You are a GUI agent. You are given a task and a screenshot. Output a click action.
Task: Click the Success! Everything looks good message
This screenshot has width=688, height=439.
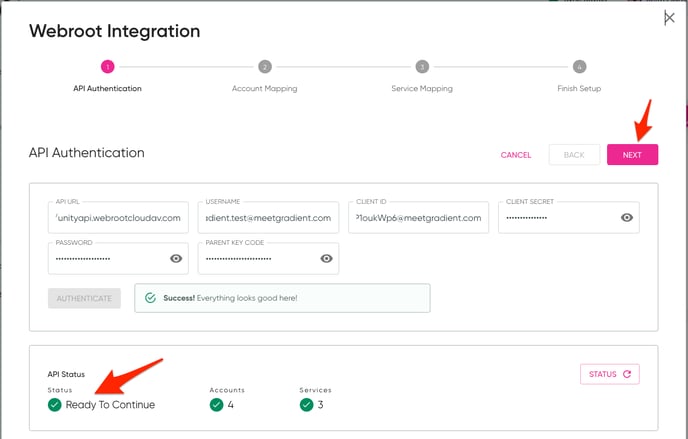click(x=282, y=298)
